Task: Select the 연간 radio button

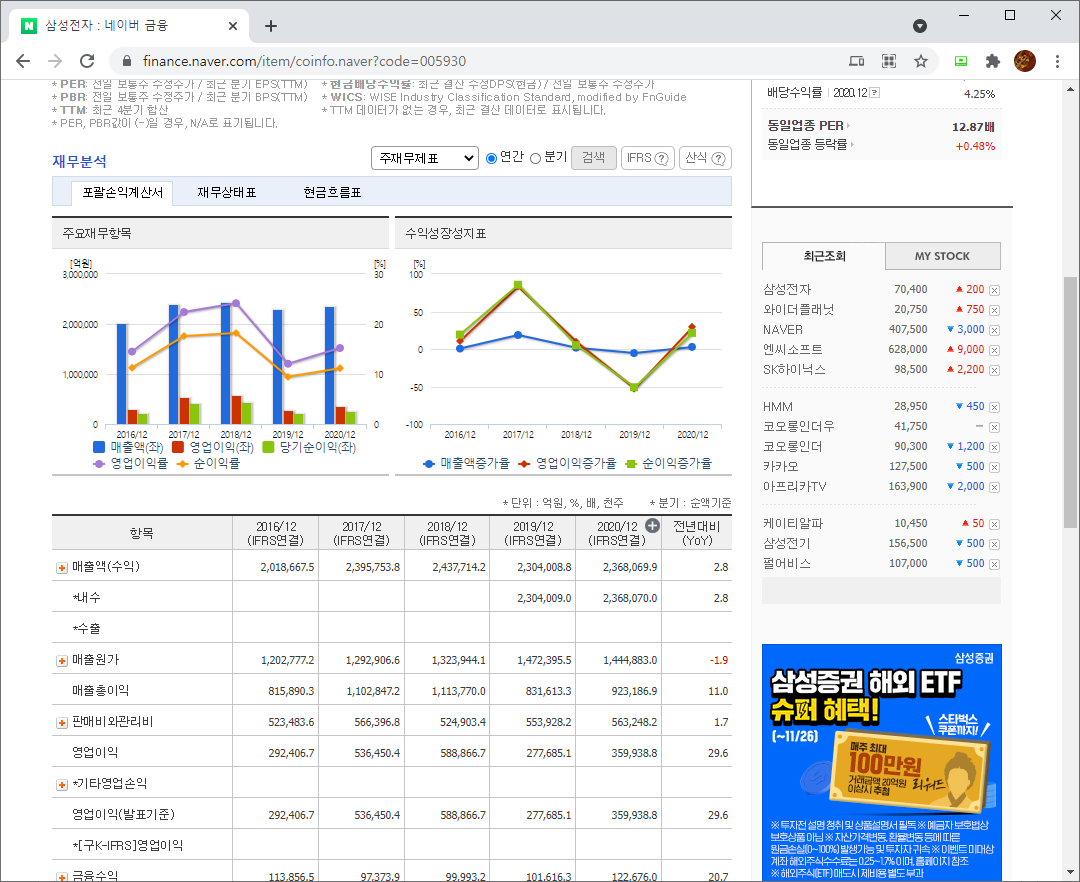Action: pos(491,158)
